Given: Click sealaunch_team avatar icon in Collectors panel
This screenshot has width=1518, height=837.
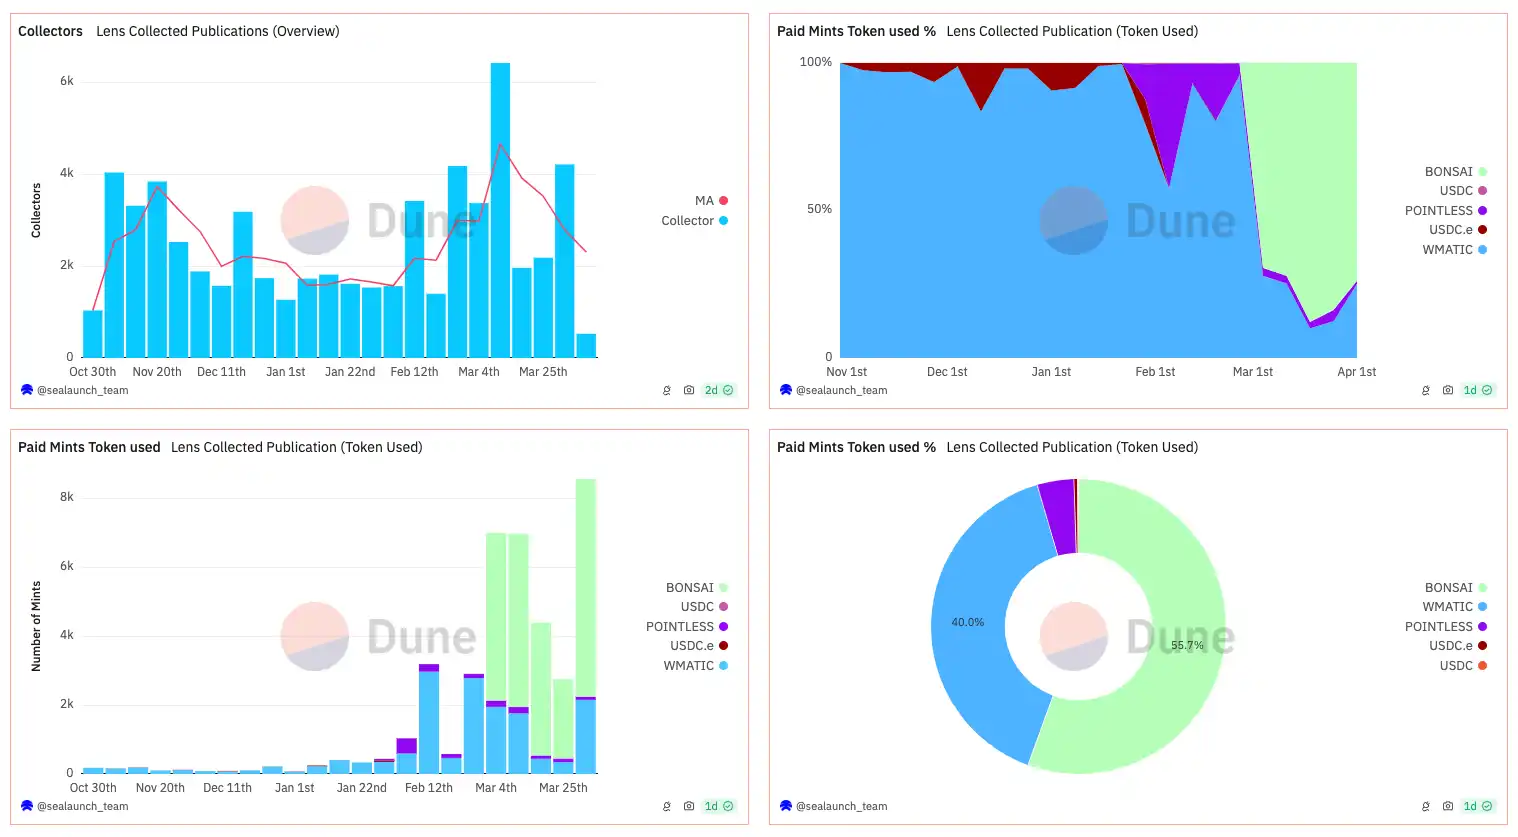Looking at the screenshot, I should pyautogui.click(x=27, y=390).
